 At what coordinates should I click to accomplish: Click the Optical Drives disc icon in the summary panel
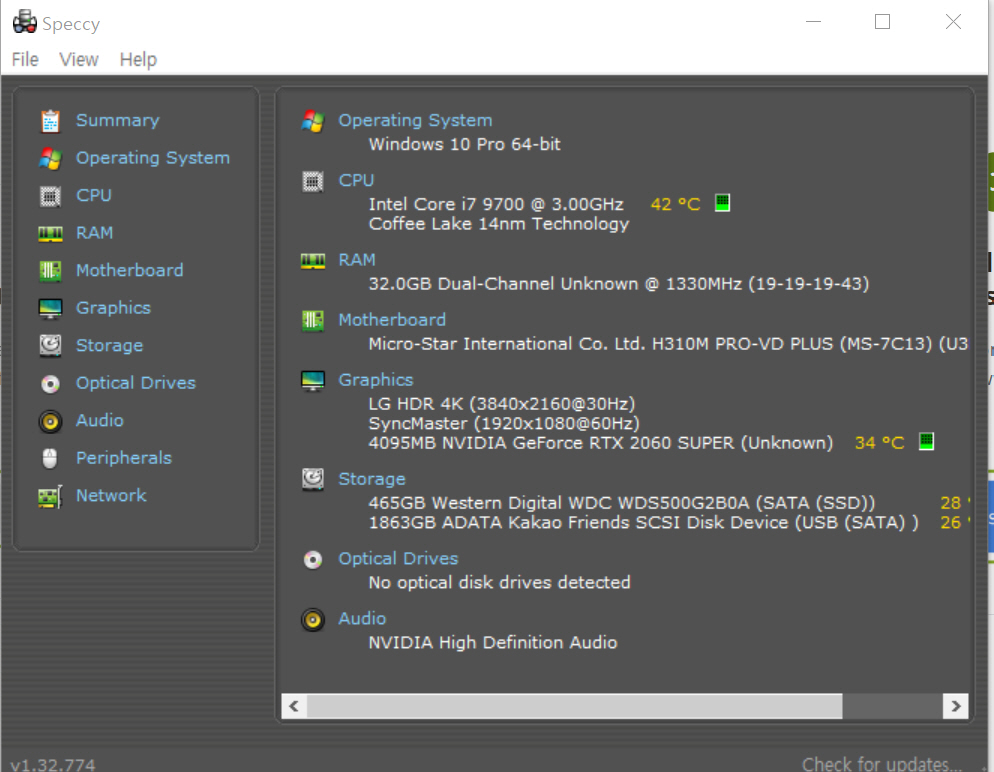coord(313,559)
